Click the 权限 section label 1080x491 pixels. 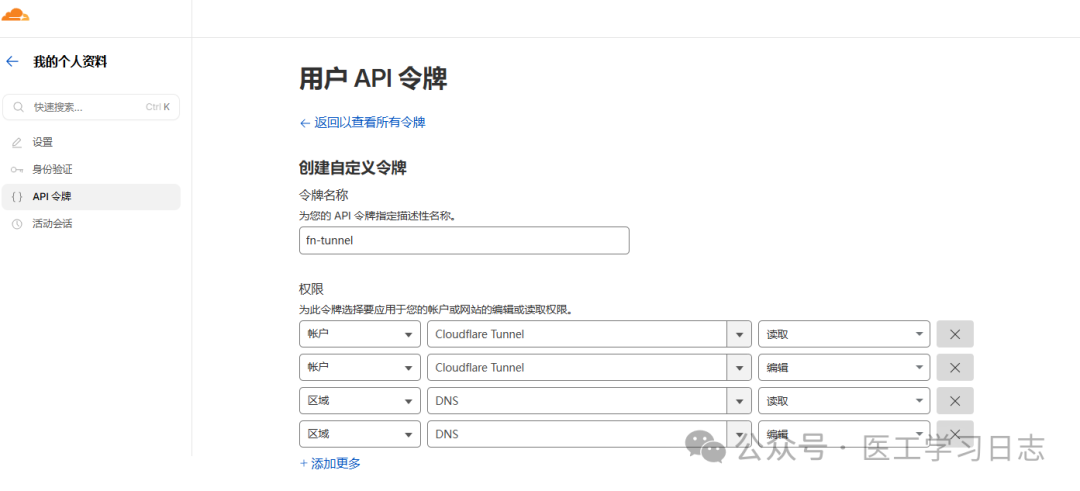[x=311, y=290]
